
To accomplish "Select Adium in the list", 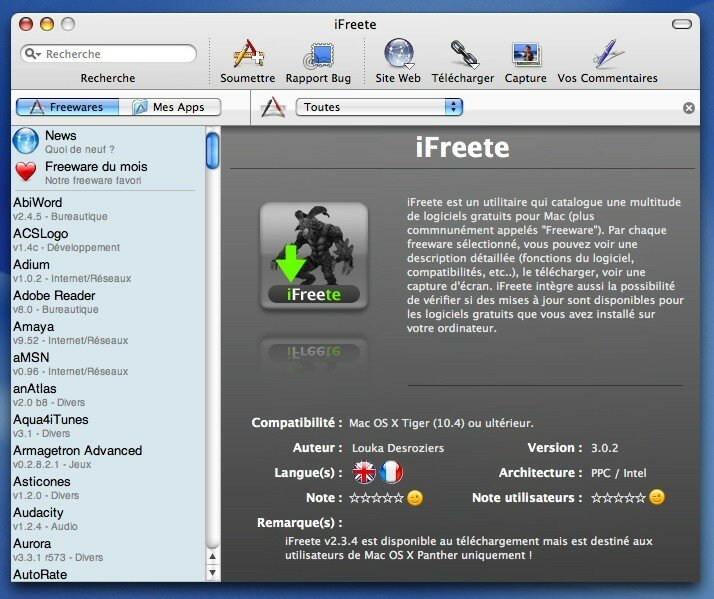I will coord(108,271).
